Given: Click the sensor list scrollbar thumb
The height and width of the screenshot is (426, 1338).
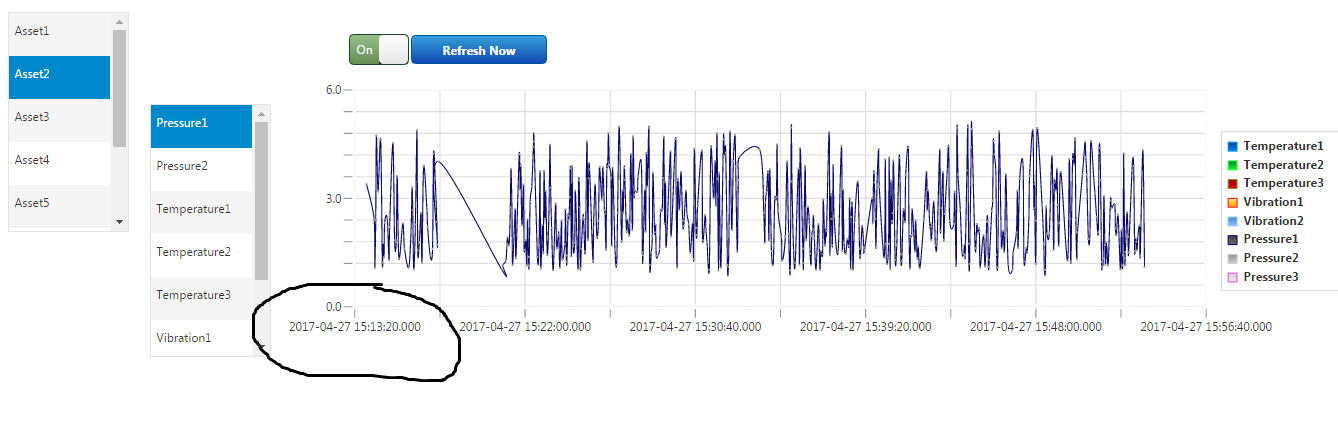Looking at the screenshot, I should pyautogui.click(x=261, y=201).
